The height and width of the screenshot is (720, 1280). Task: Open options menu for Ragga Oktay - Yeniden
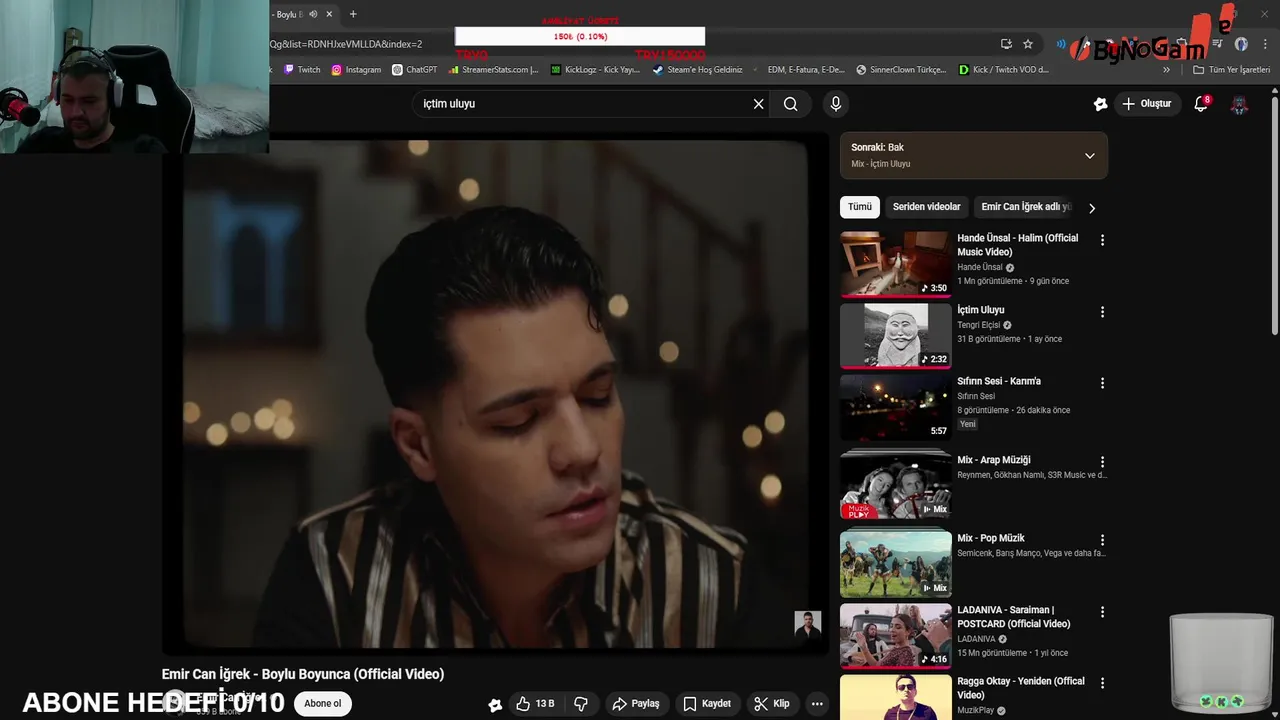click(x=1102, y=683)
